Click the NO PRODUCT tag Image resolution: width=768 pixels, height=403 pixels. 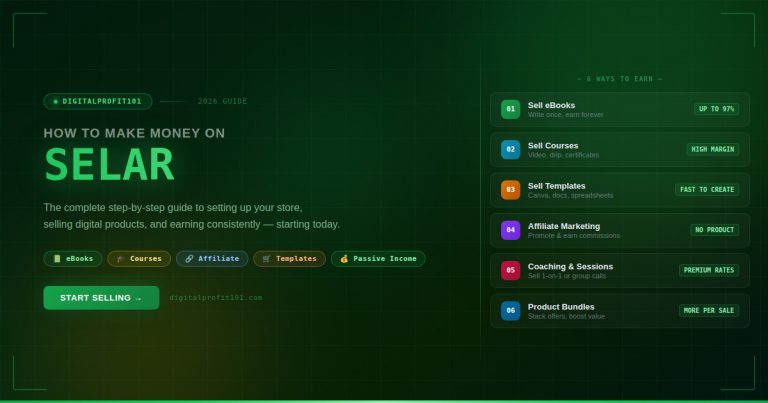pyautogui.click(x=715, y=230)
